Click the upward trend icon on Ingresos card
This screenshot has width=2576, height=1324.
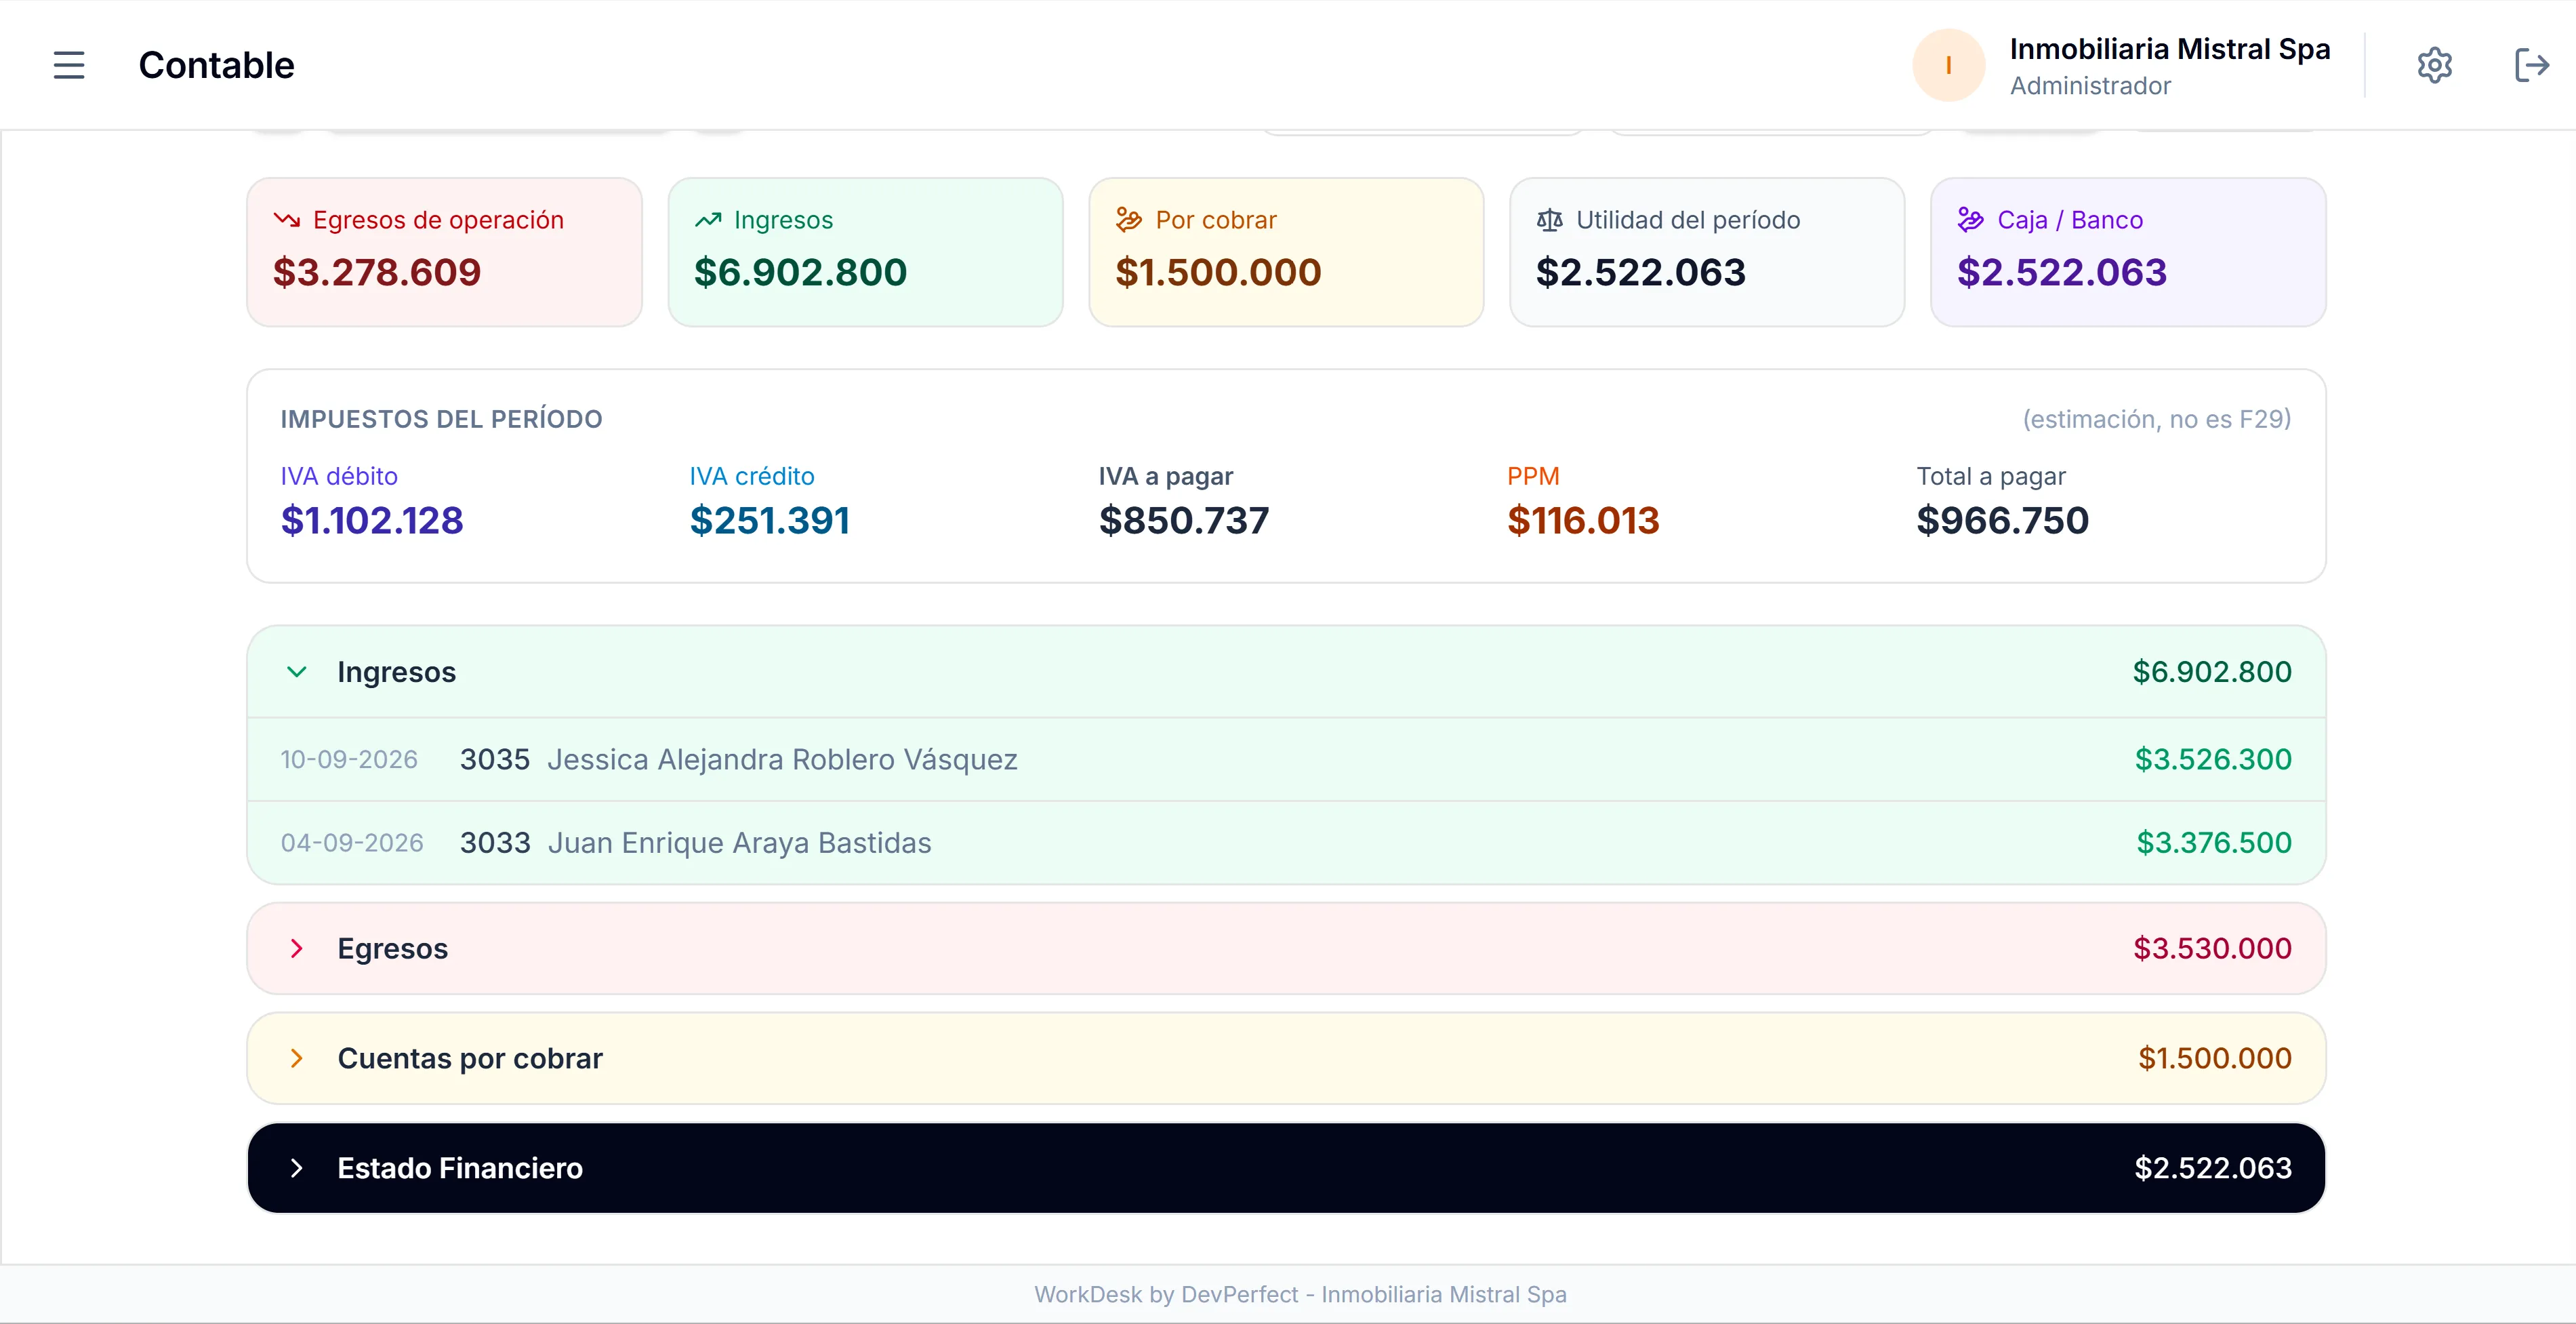pos(708,220)
